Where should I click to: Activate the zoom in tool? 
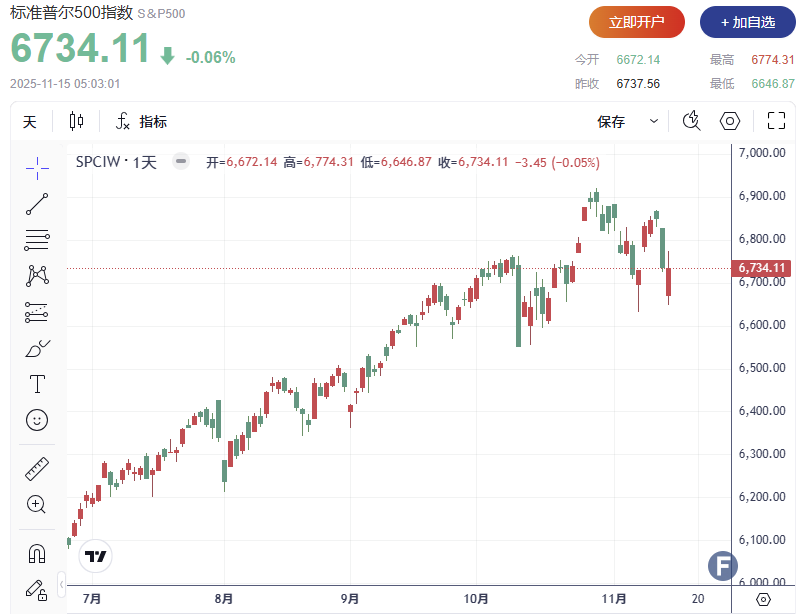coord(37,504)
